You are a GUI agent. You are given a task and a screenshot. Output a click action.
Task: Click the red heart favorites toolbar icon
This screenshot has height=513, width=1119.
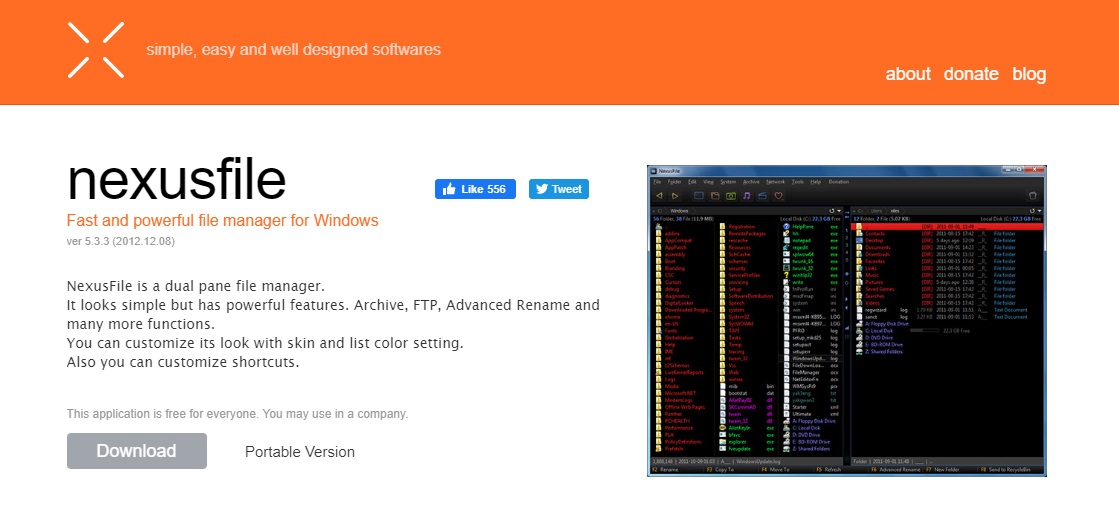pos(778,196)
